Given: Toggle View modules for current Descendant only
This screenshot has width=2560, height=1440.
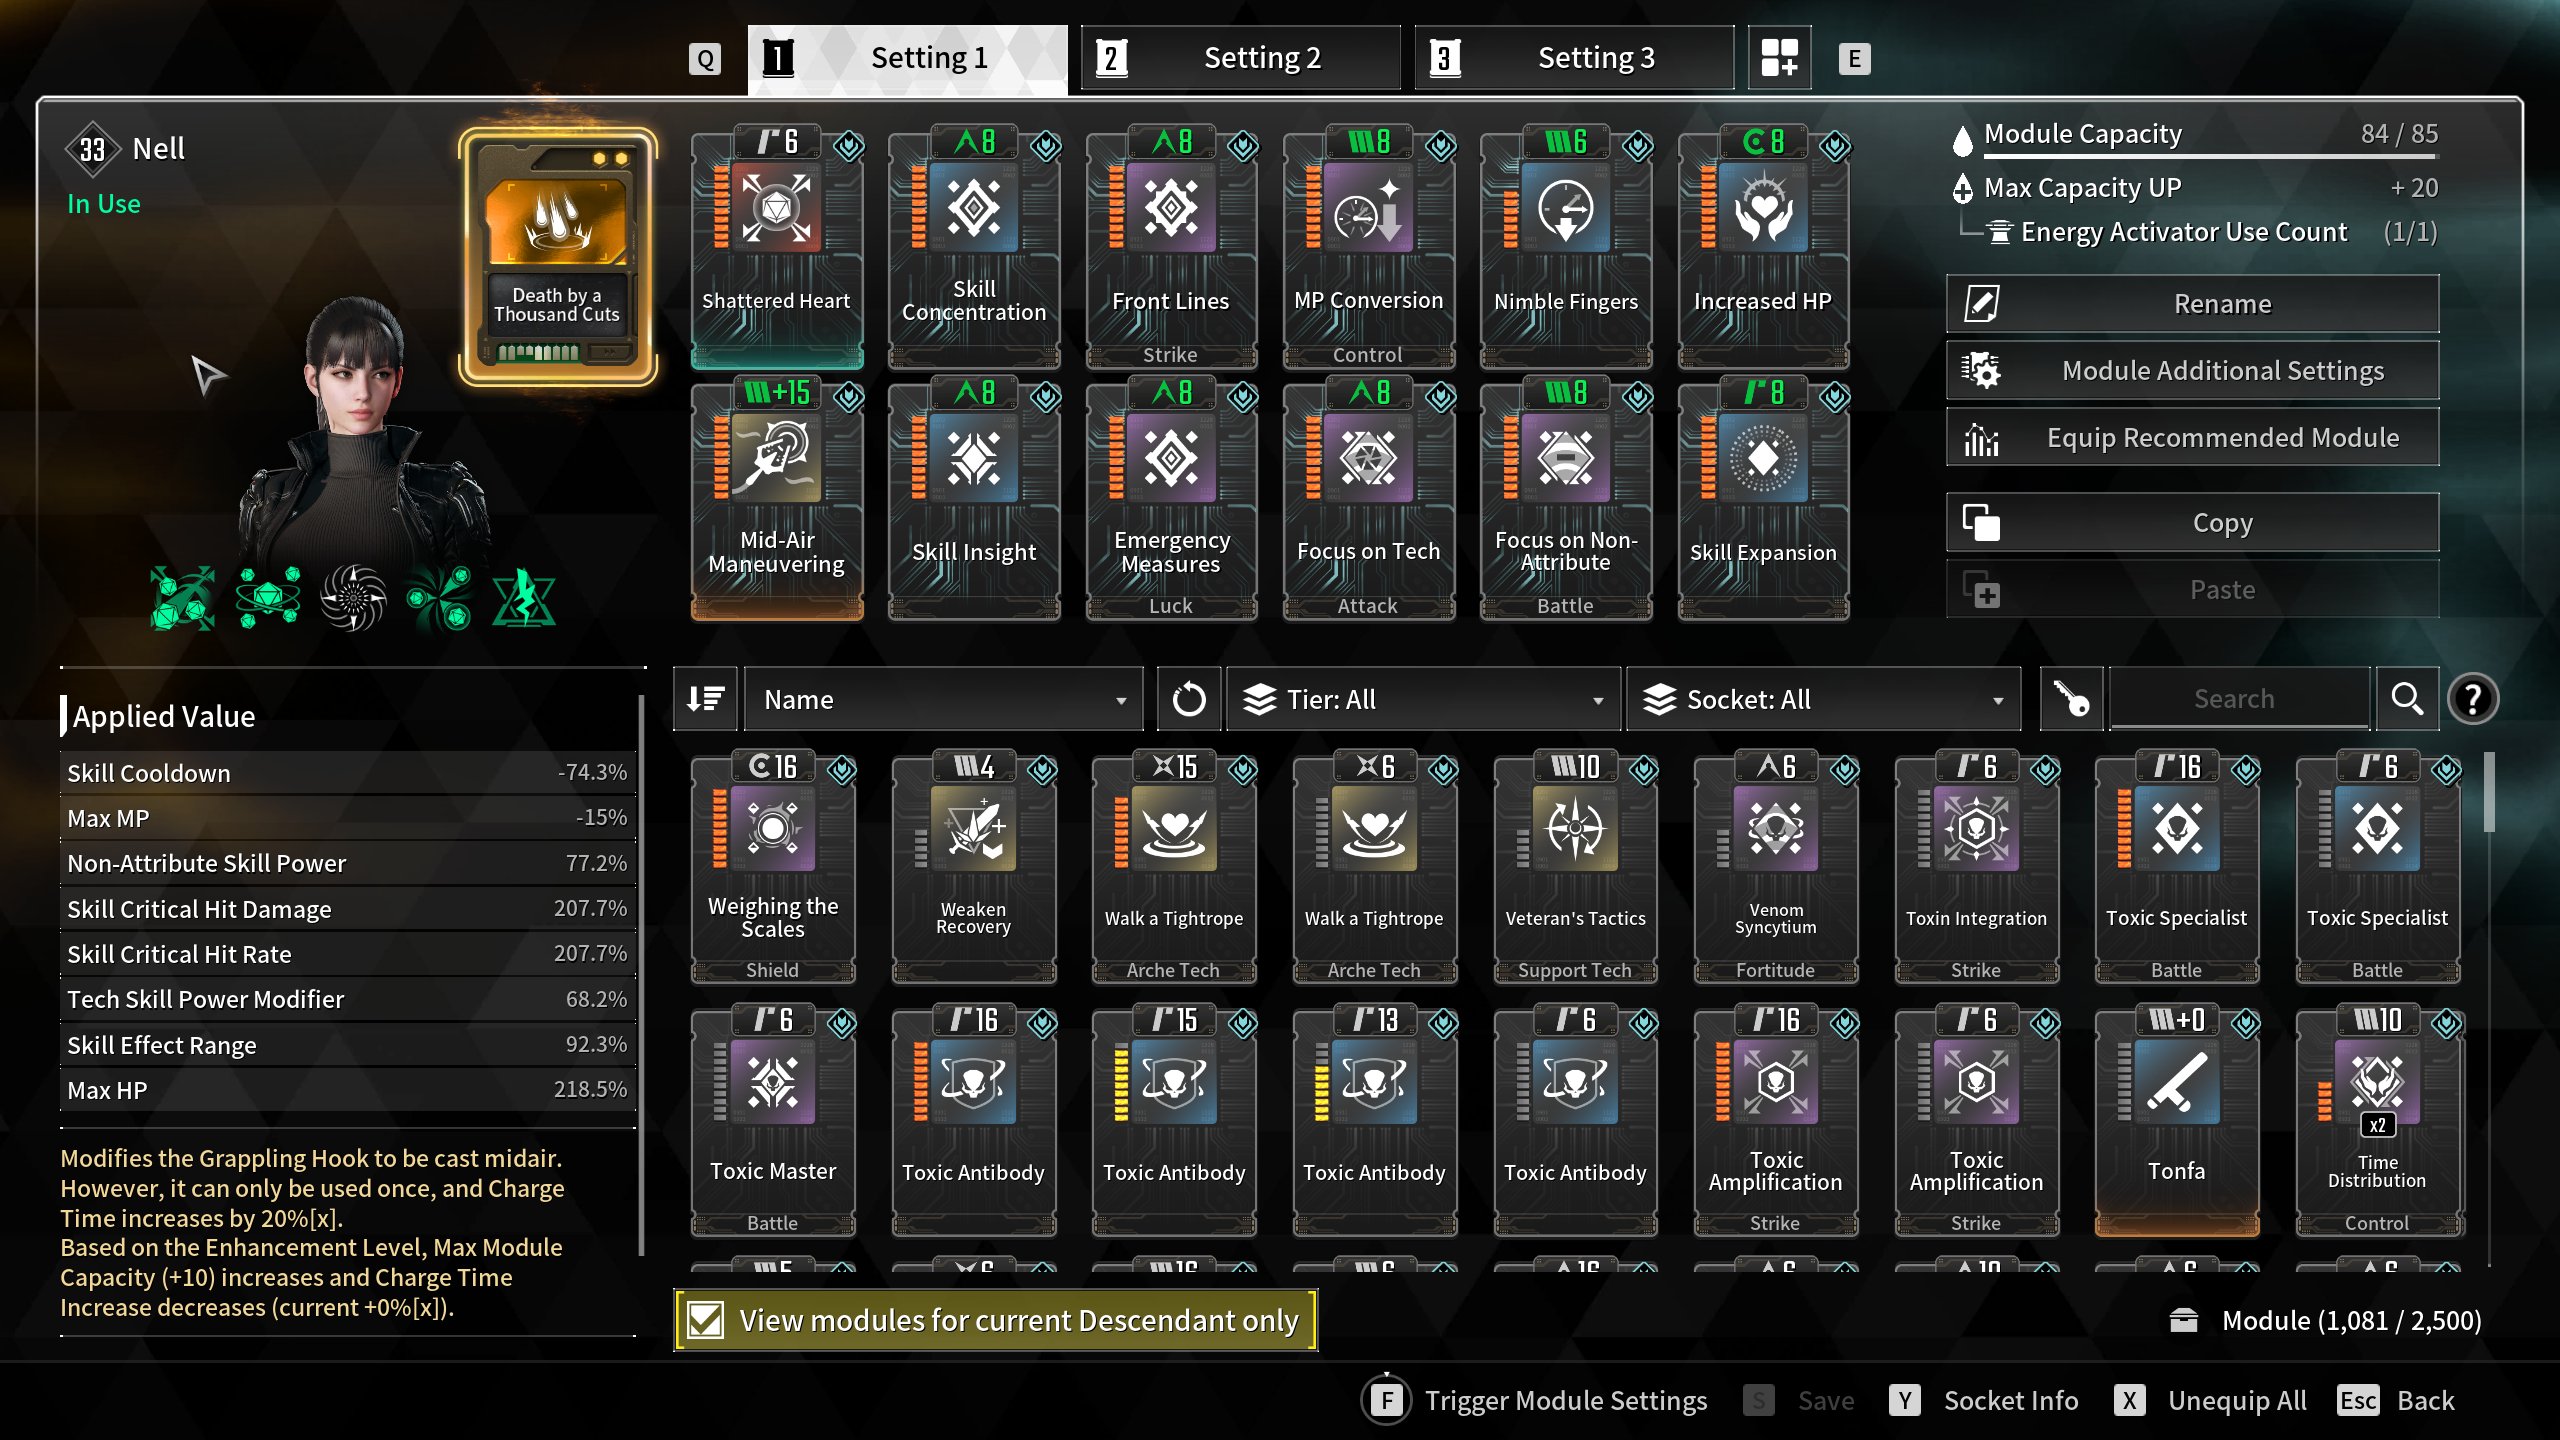Looking at the screenshot, I should point(996,1320).
